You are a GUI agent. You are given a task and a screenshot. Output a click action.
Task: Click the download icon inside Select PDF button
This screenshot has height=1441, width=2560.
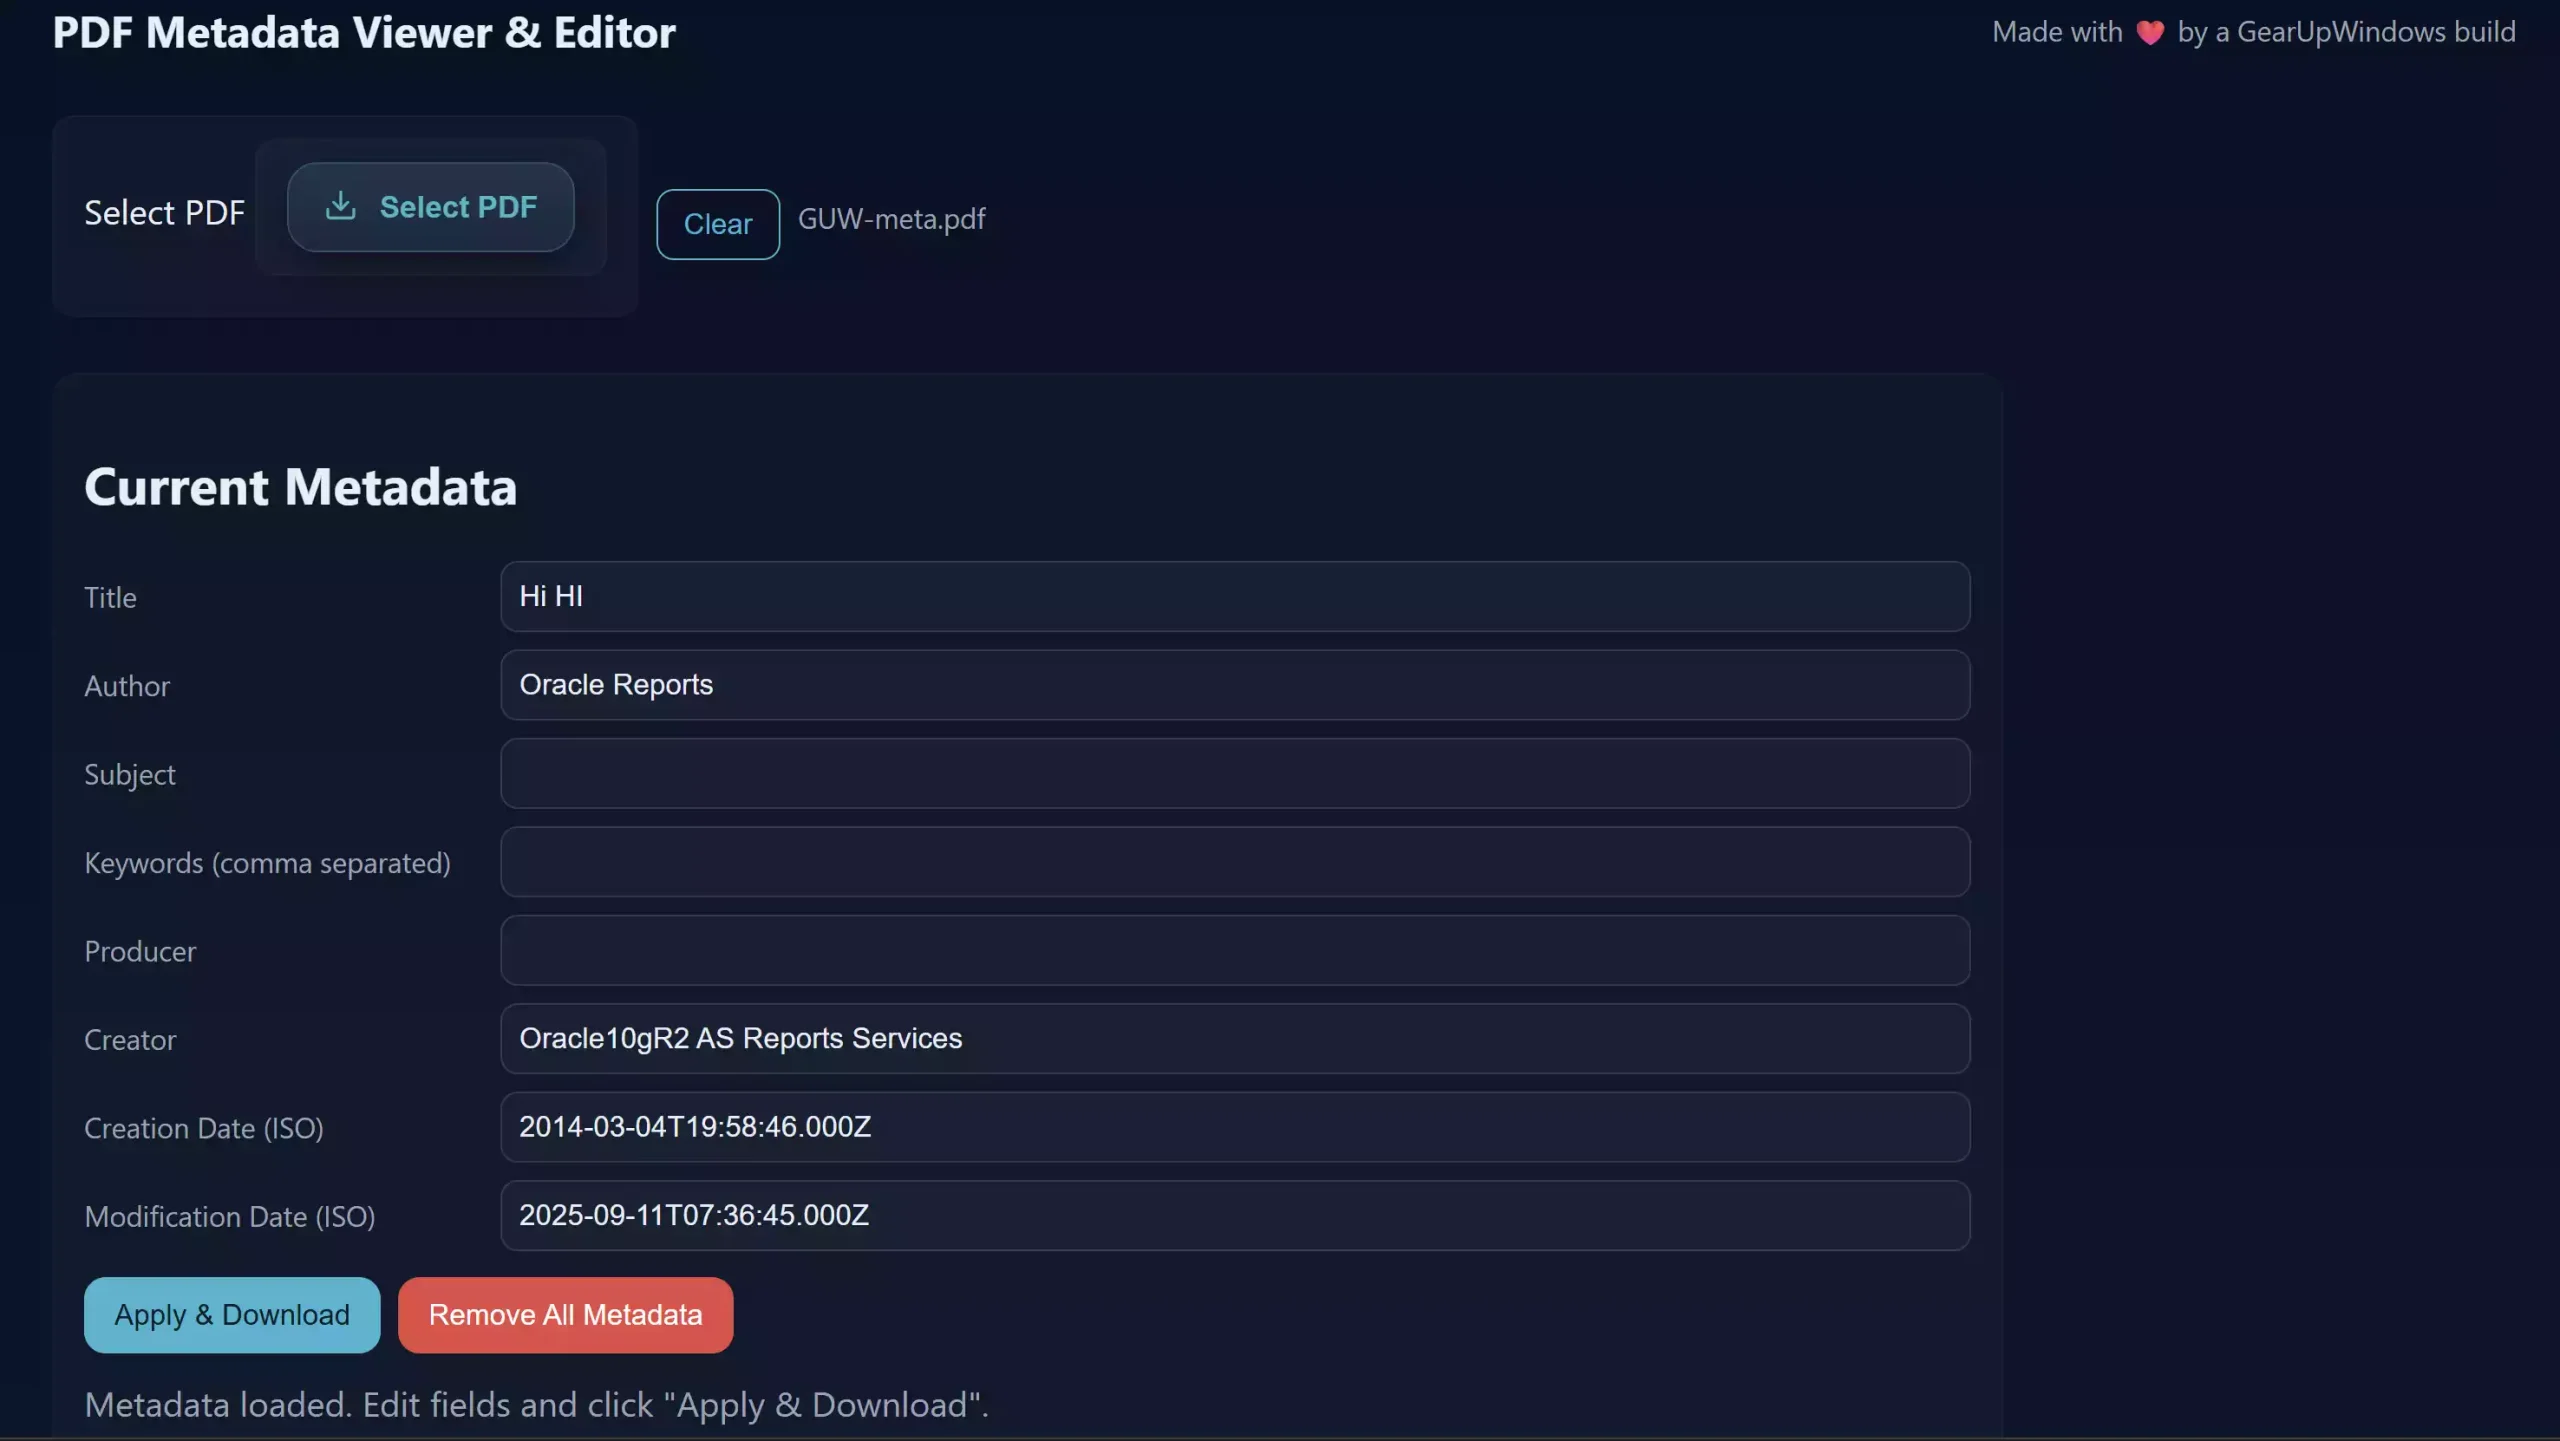point(341,206)
